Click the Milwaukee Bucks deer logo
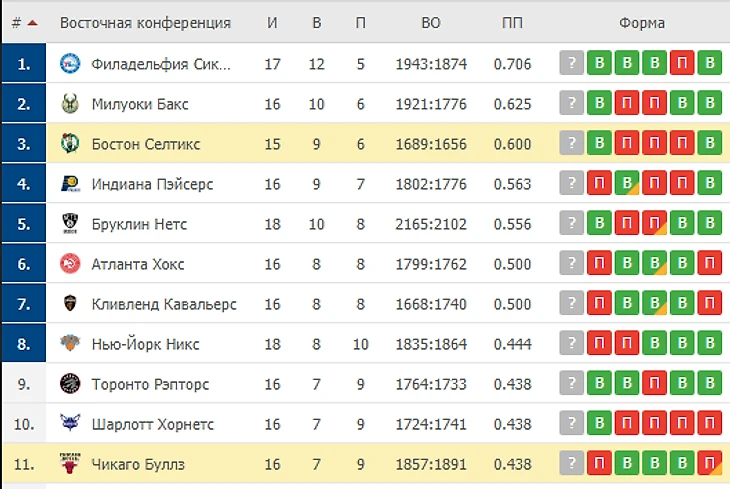 point(70,103)
